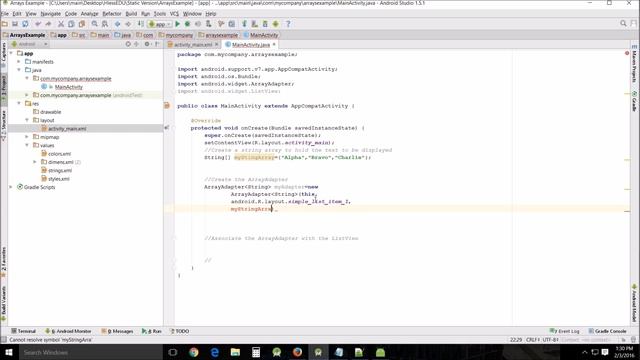Click the Save All toolbar icon
Image resolution: width=640 pixels, height=360 pixels.
pyautogui.click(x=15, y=24)
